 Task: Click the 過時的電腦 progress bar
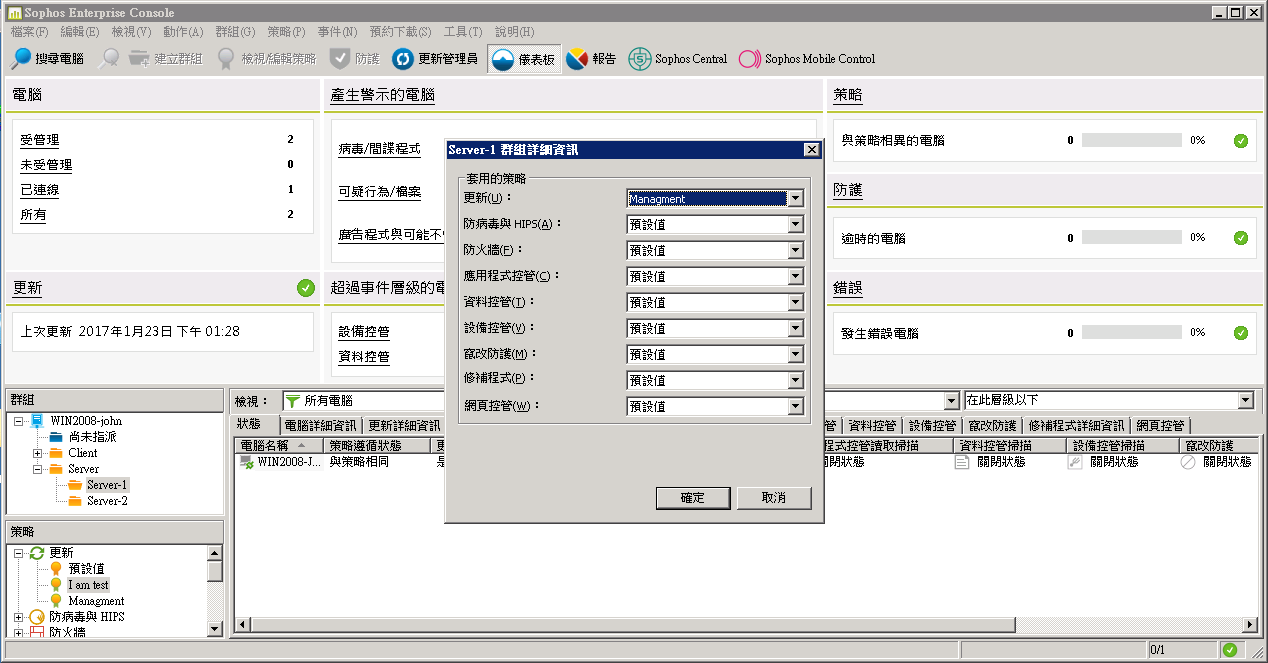(1132, 238)
